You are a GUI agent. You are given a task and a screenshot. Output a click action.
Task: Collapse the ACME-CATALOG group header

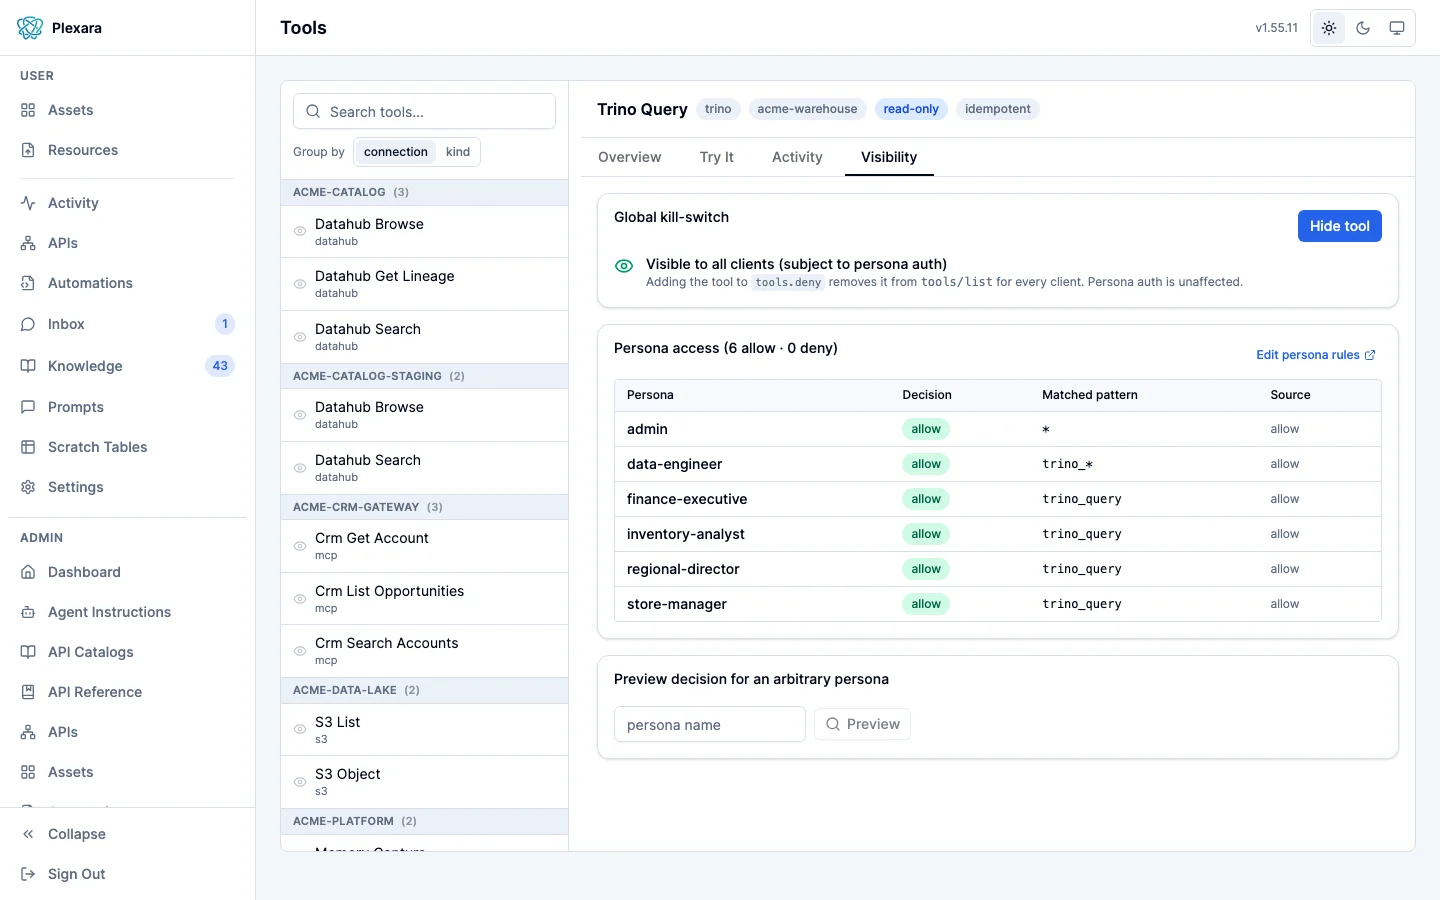click(x=424, y=192)
